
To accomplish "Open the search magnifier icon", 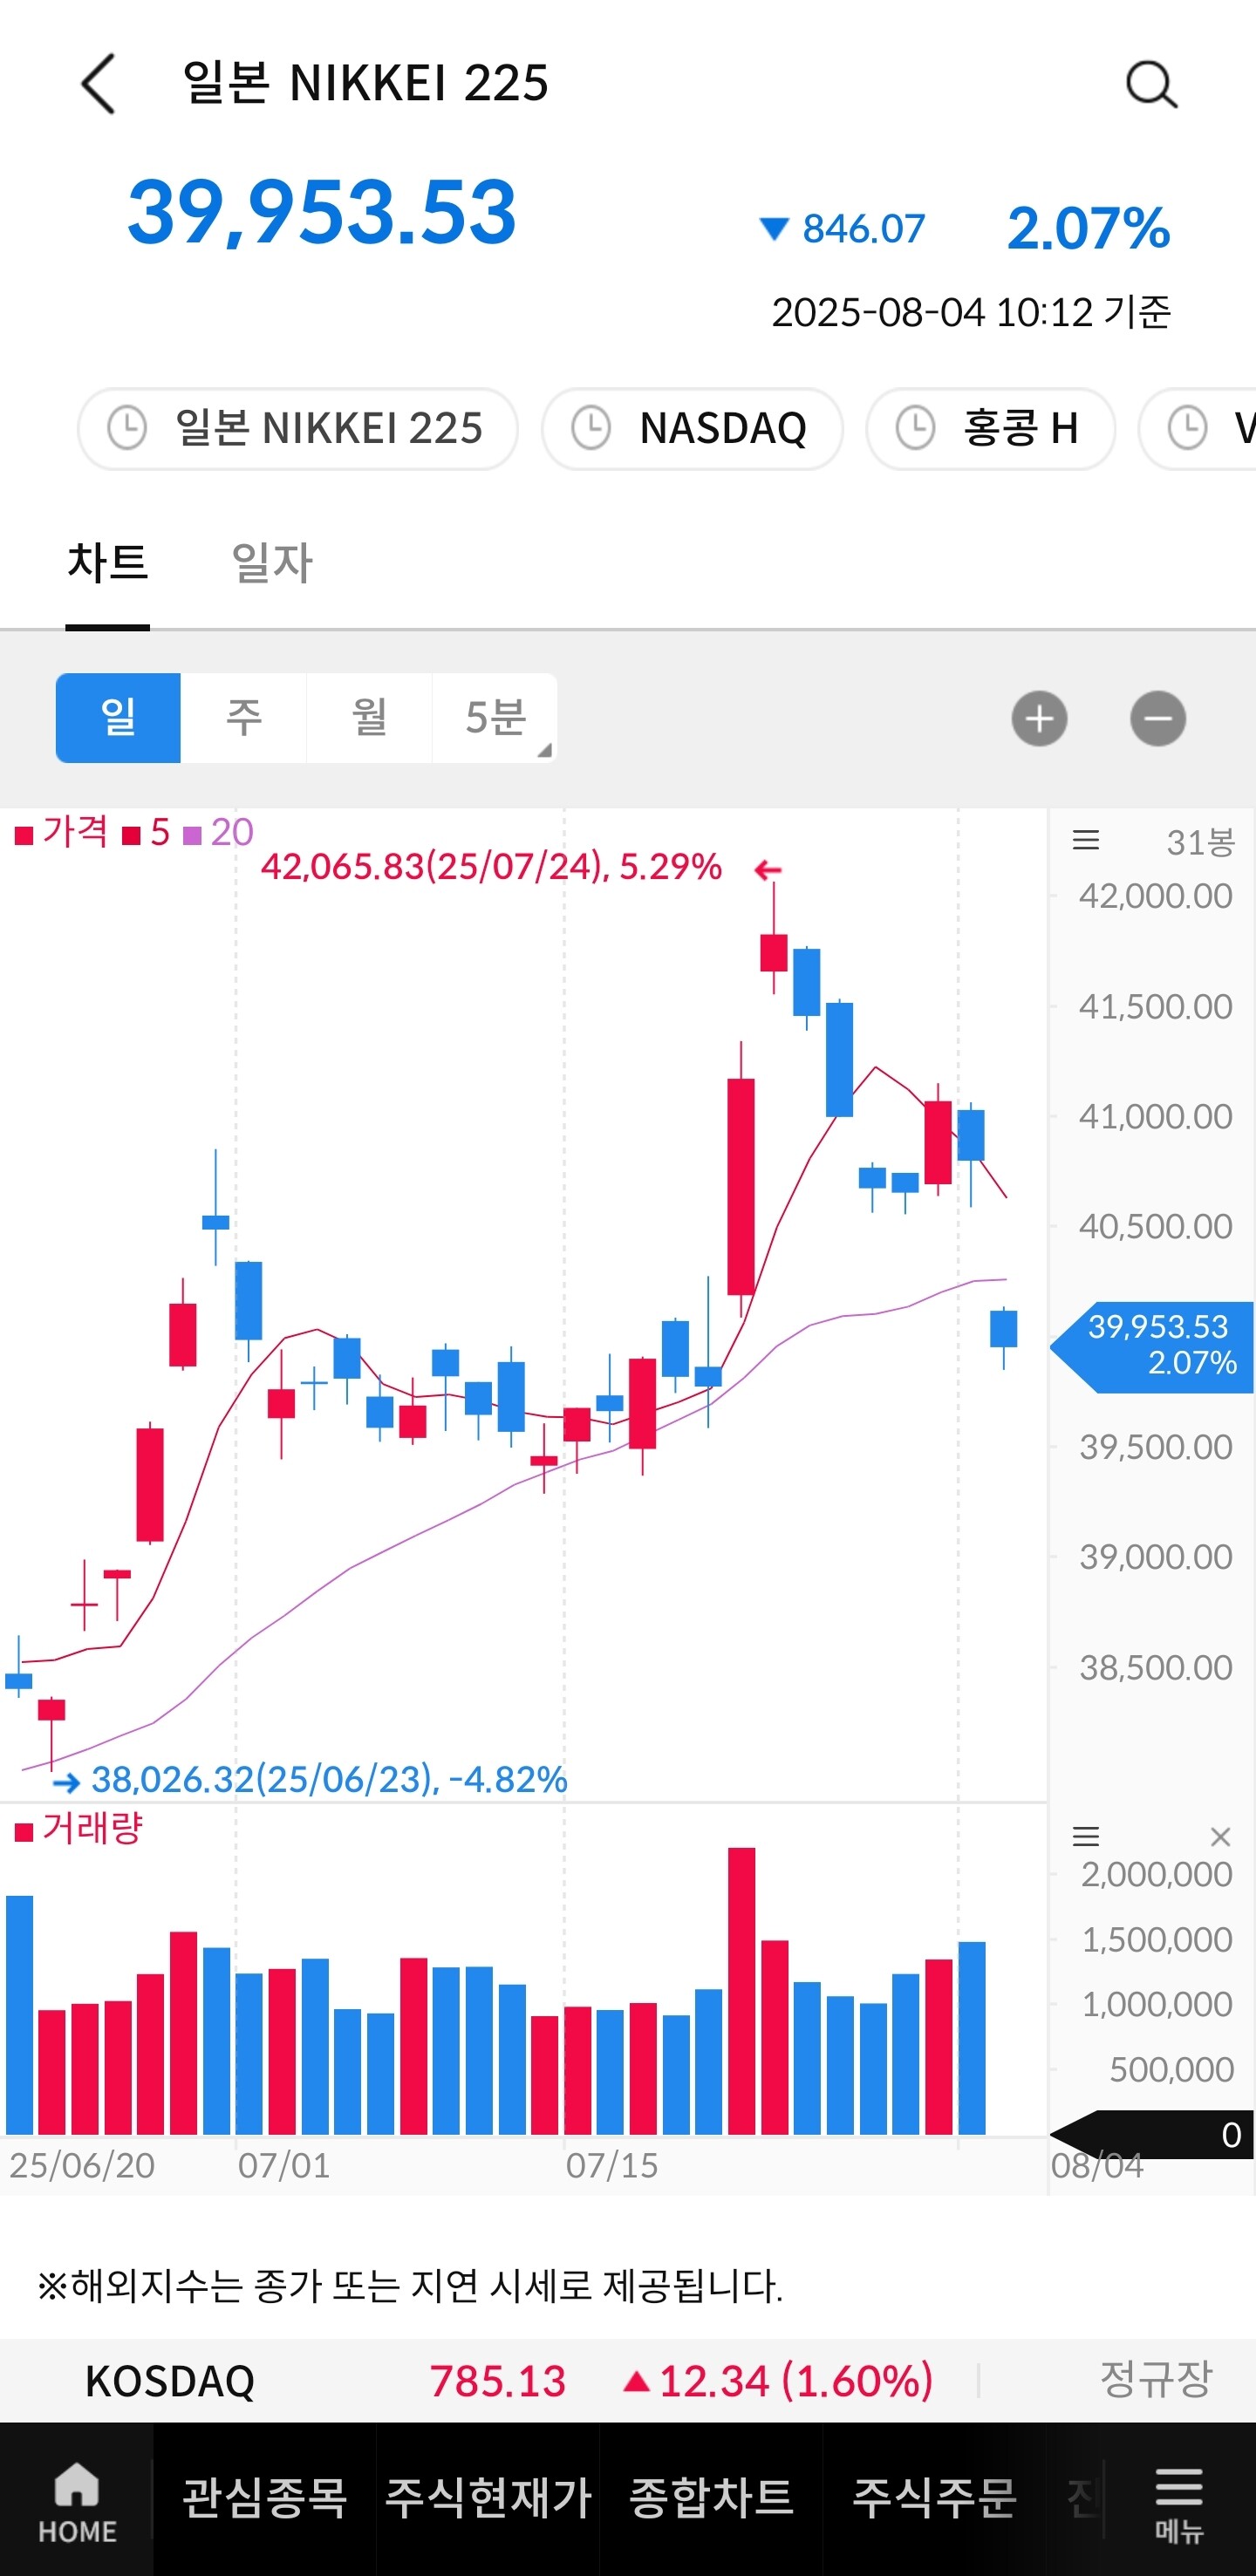I will click(1151, 85).
